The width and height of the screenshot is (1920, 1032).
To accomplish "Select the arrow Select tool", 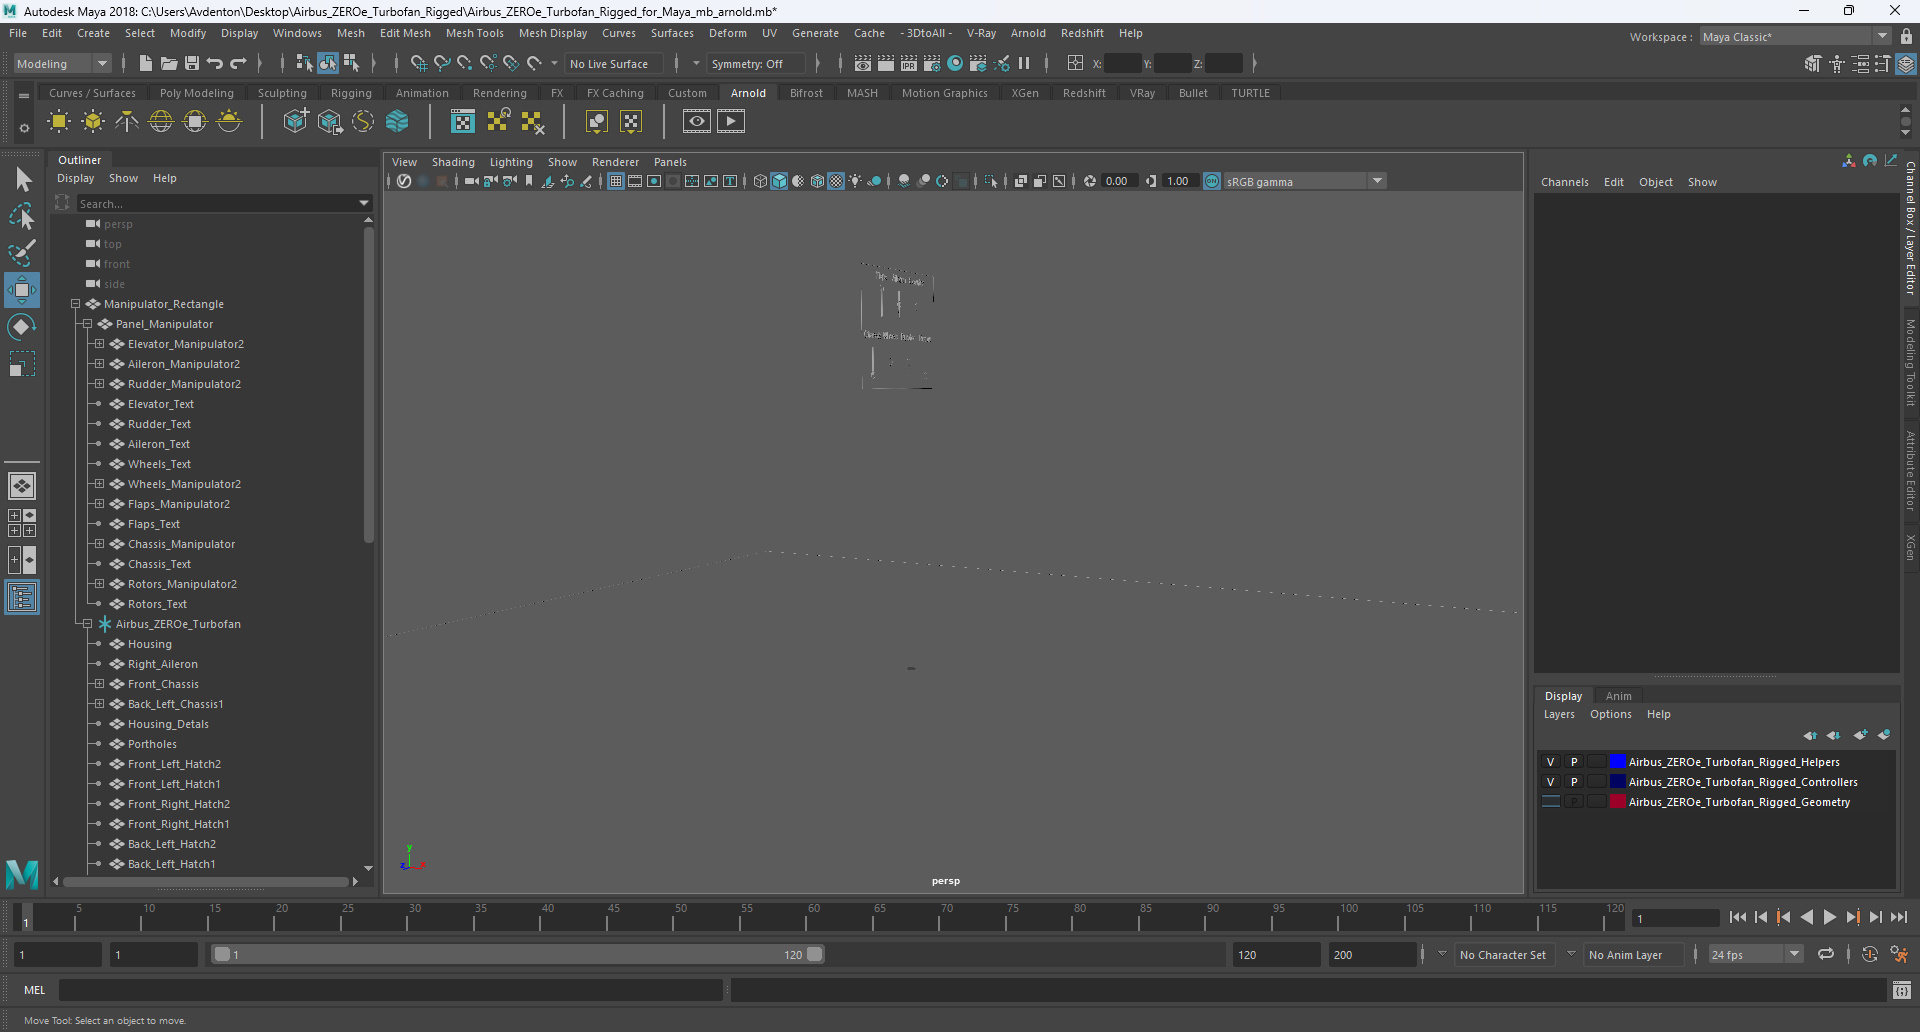I will (x=22, y=180).
